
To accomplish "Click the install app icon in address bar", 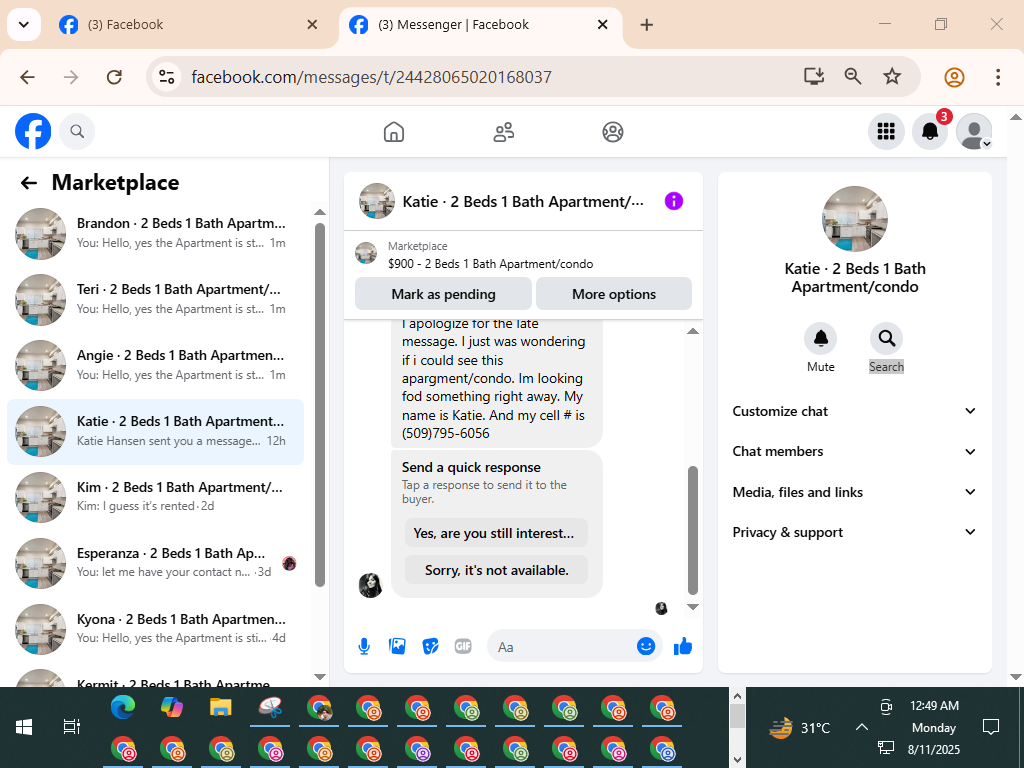I will (x=814, y=76).
